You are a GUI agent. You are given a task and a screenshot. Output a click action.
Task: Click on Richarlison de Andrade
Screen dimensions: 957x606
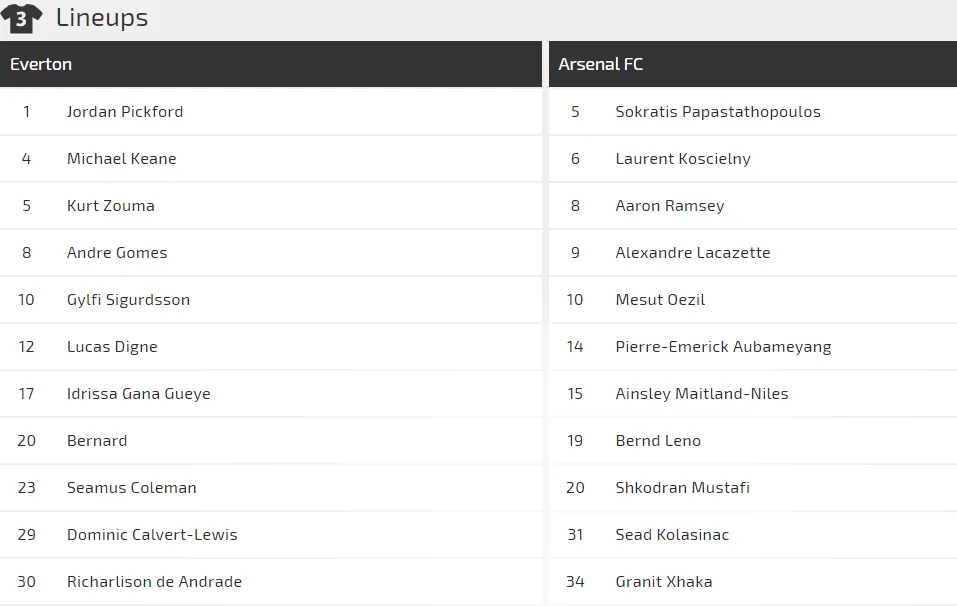154,582
